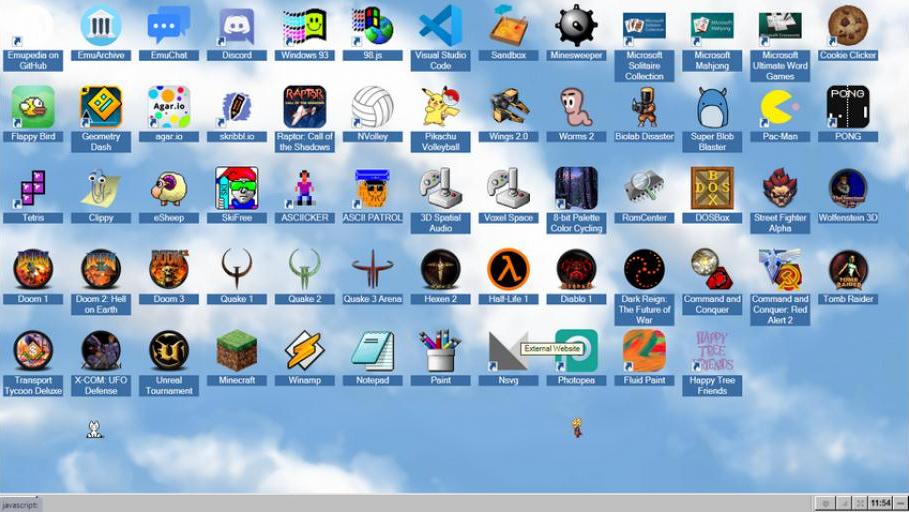Open the Discord shortcut
The height and width of the screenshot is (512, 909).
click(x=237, y=27)
